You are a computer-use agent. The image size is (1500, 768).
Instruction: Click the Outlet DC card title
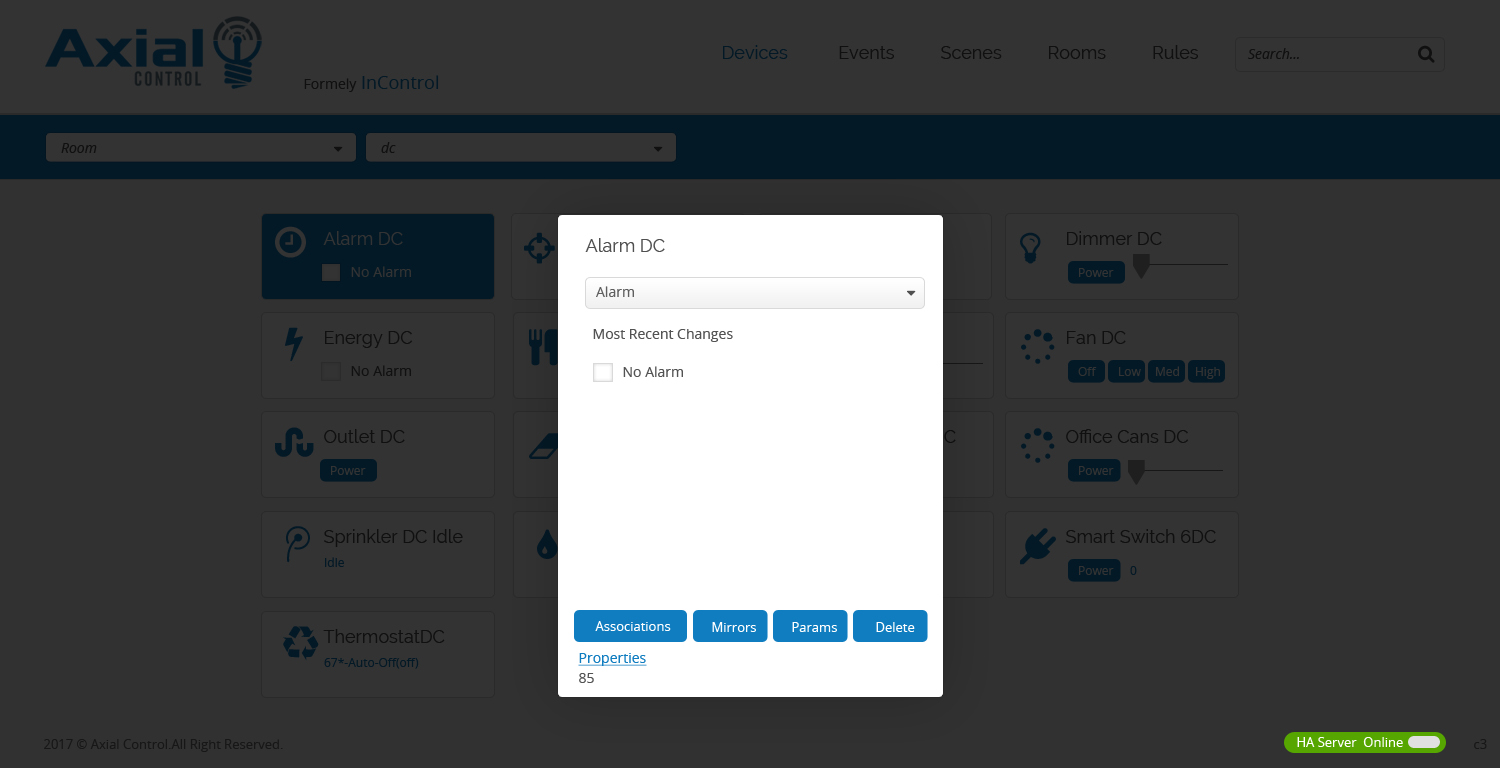tap(364, 437)
